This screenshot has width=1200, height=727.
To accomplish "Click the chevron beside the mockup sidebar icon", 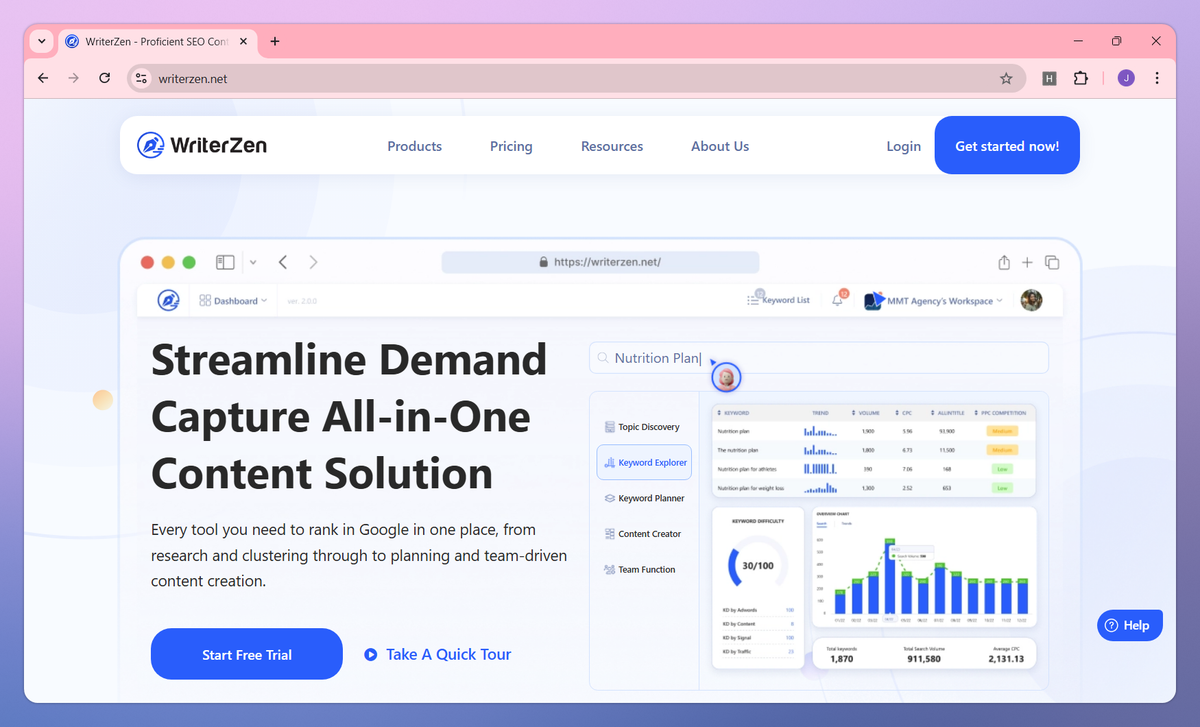I will pos(253,262).
